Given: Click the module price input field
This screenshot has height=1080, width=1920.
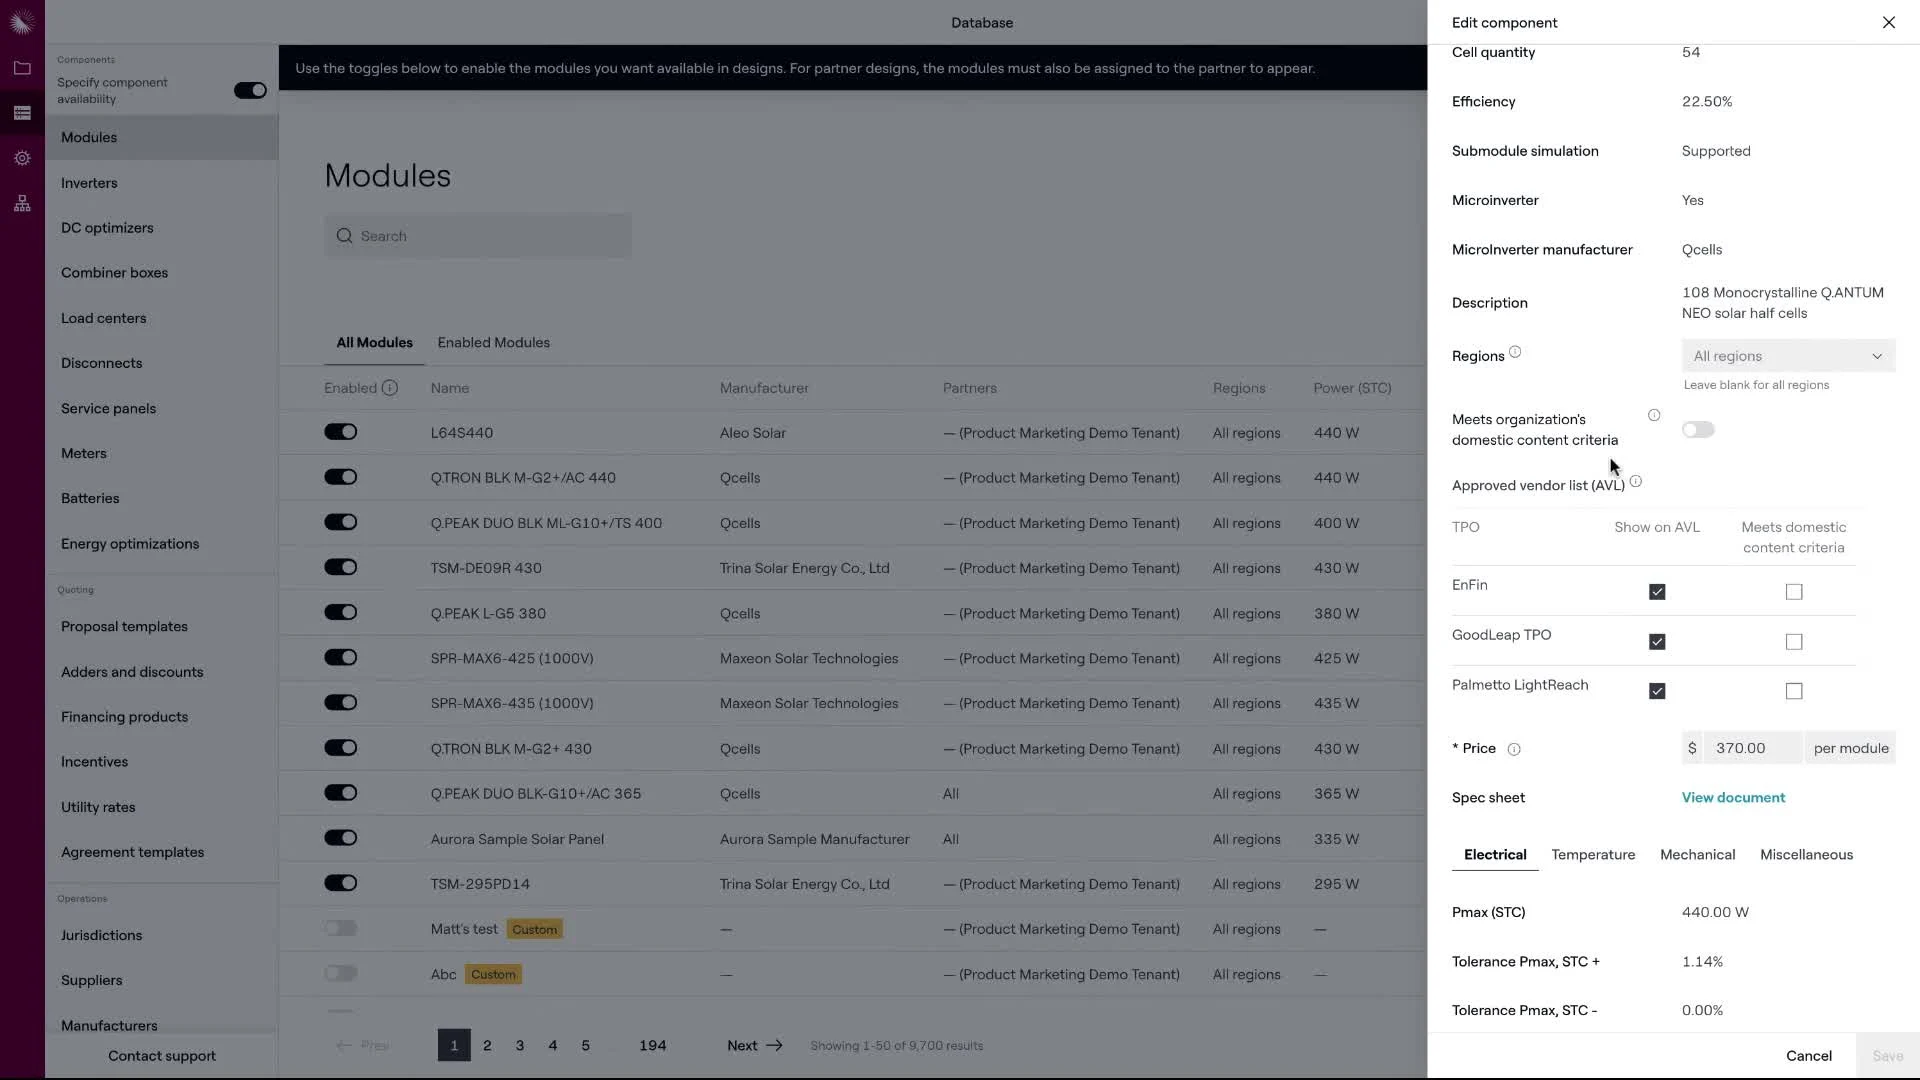Looking at the screenshot, I should click(x=1752, y=748).
